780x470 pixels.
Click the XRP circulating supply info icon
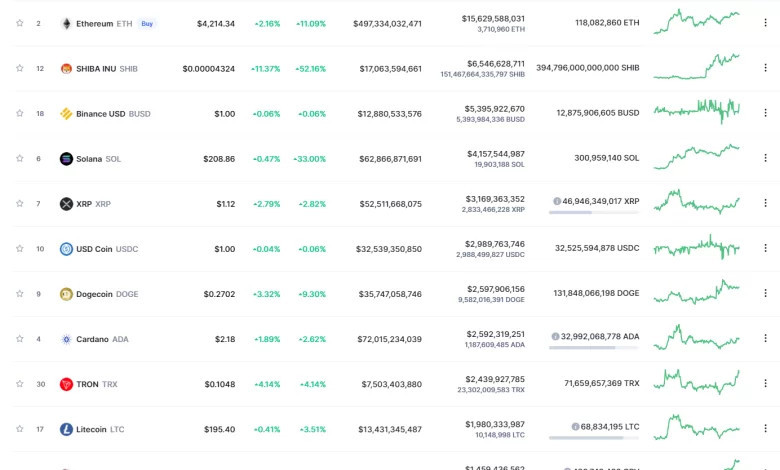click(557, 201)
